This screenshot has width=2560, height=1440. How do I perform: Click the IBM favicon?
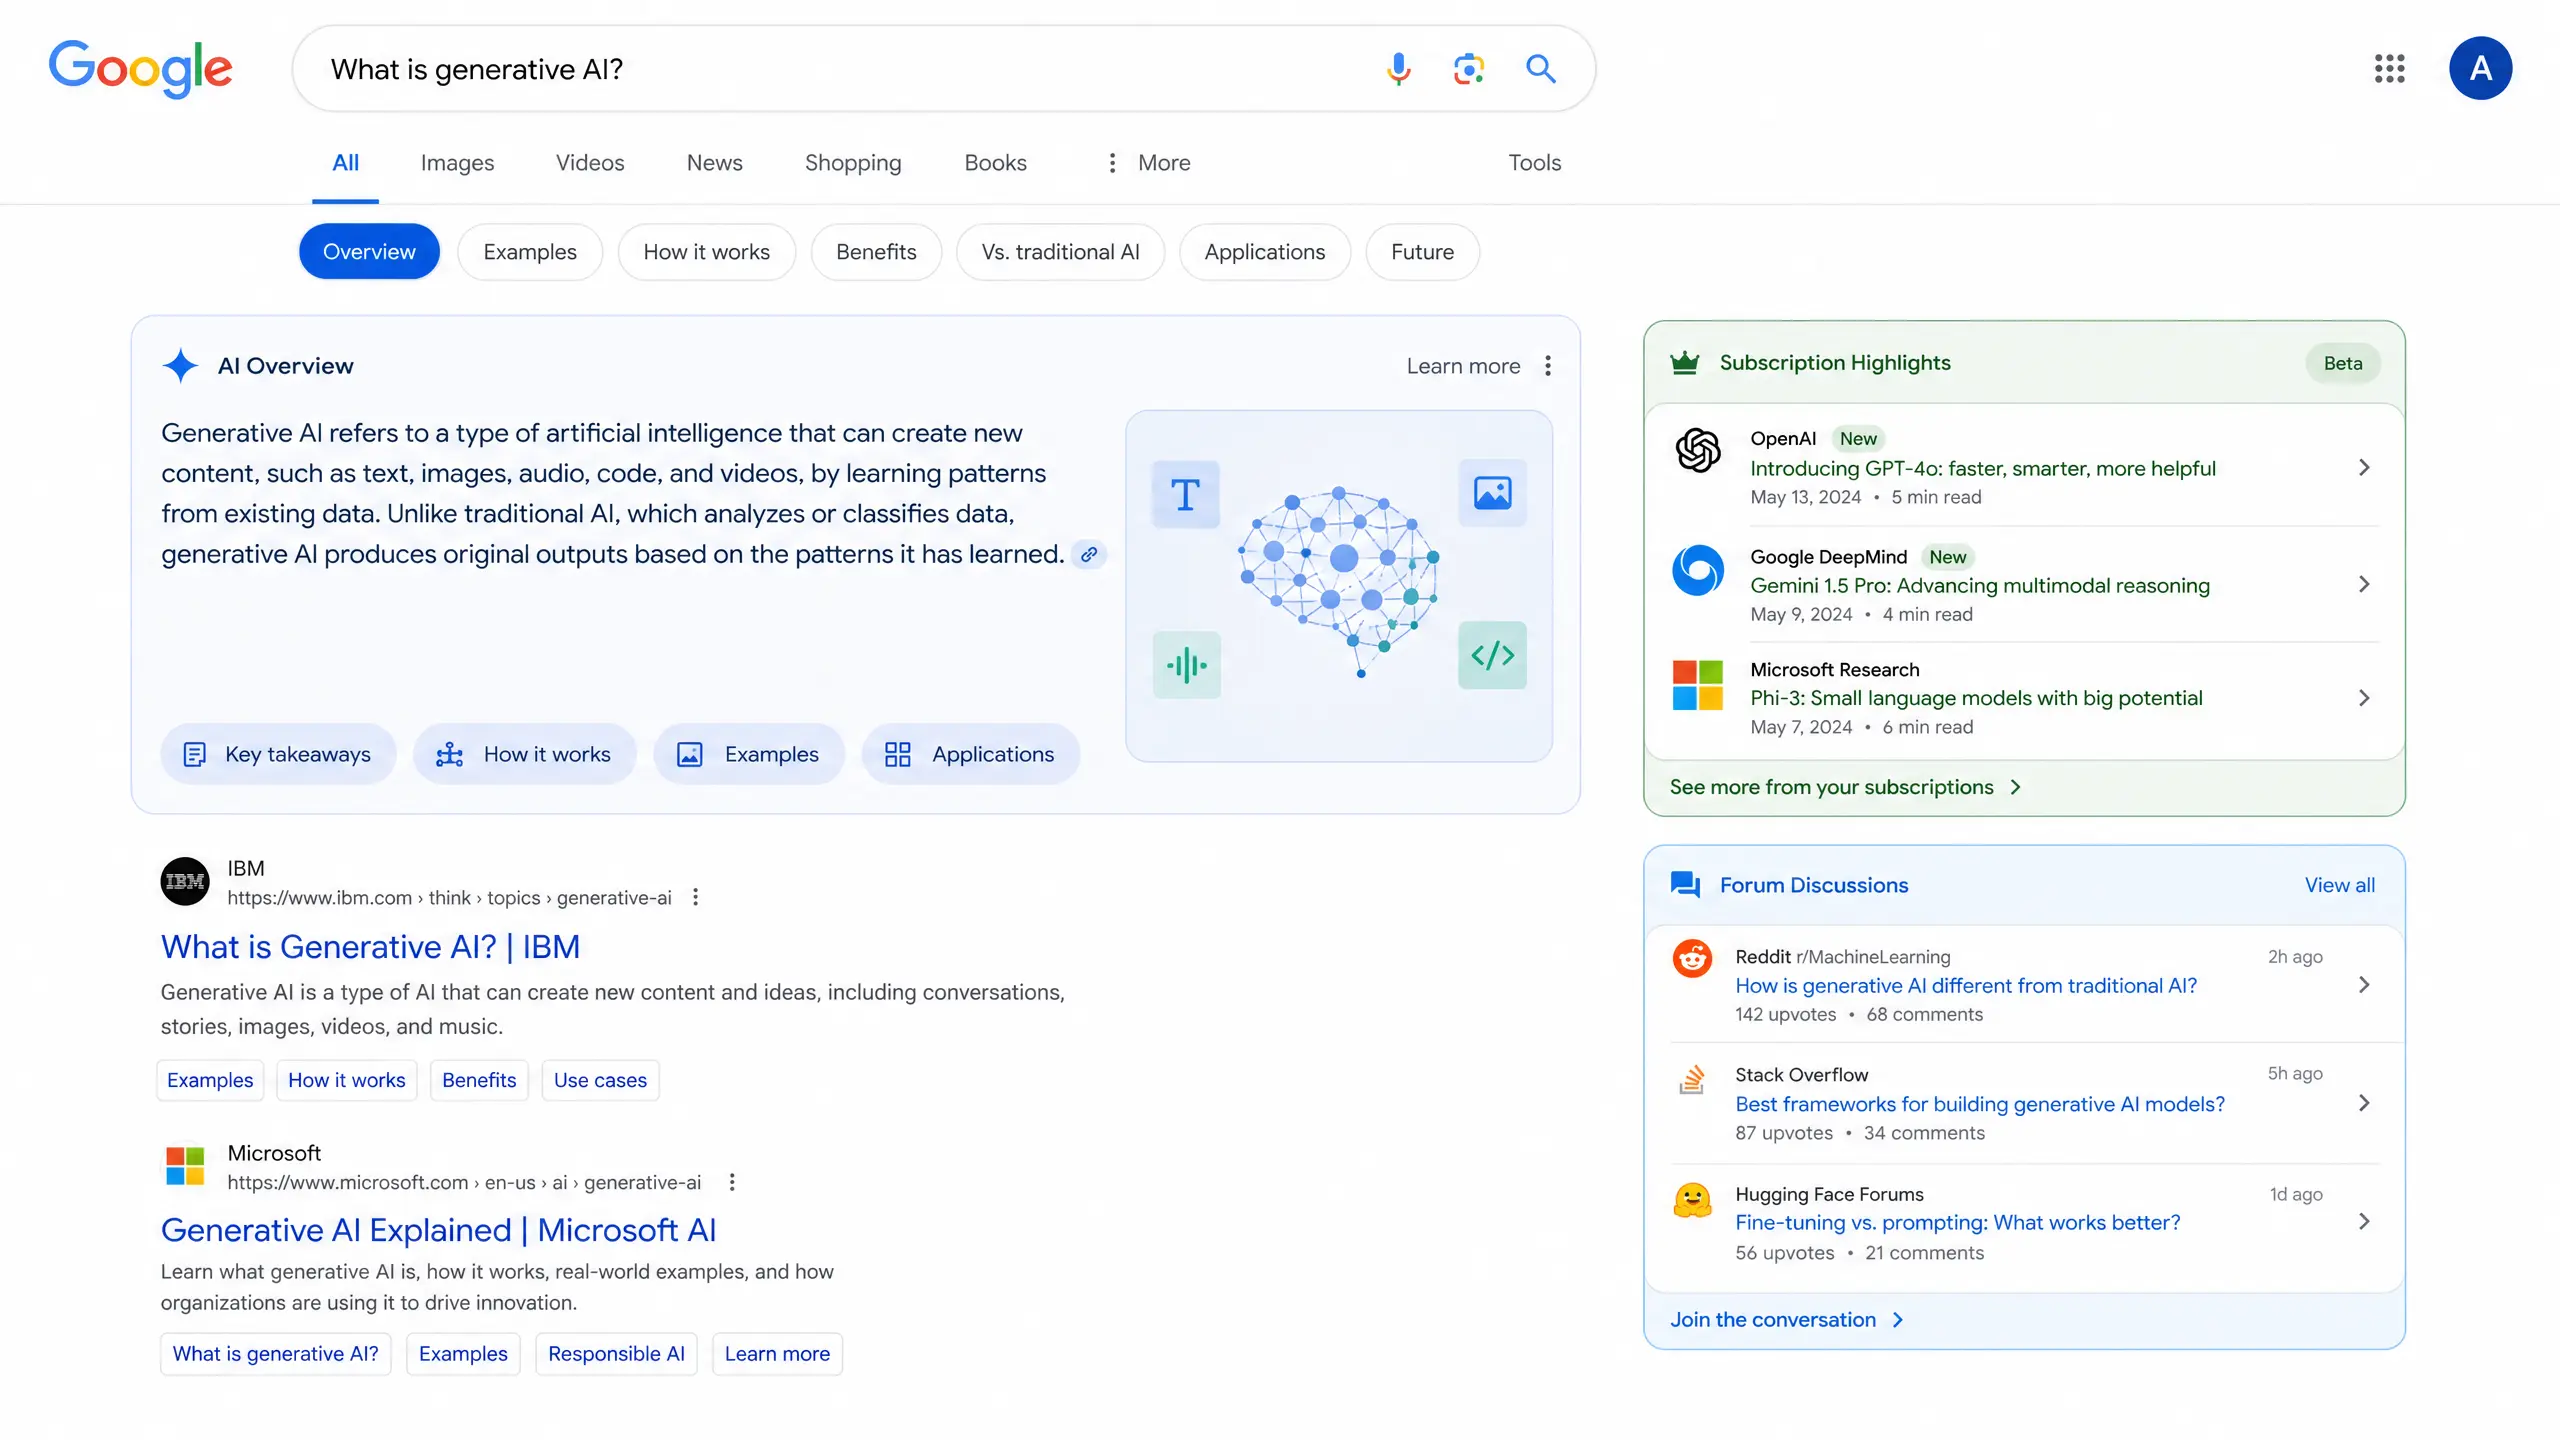pyautogui.click(x=185, y=882)
